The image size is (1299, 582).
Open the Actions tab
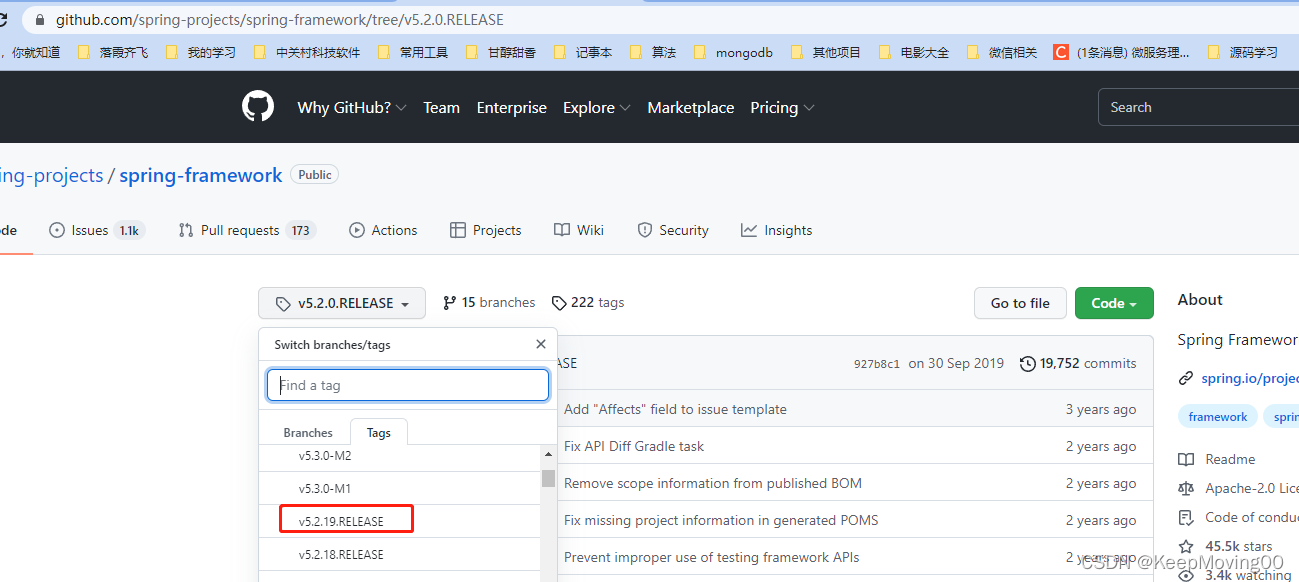[383, 230]
